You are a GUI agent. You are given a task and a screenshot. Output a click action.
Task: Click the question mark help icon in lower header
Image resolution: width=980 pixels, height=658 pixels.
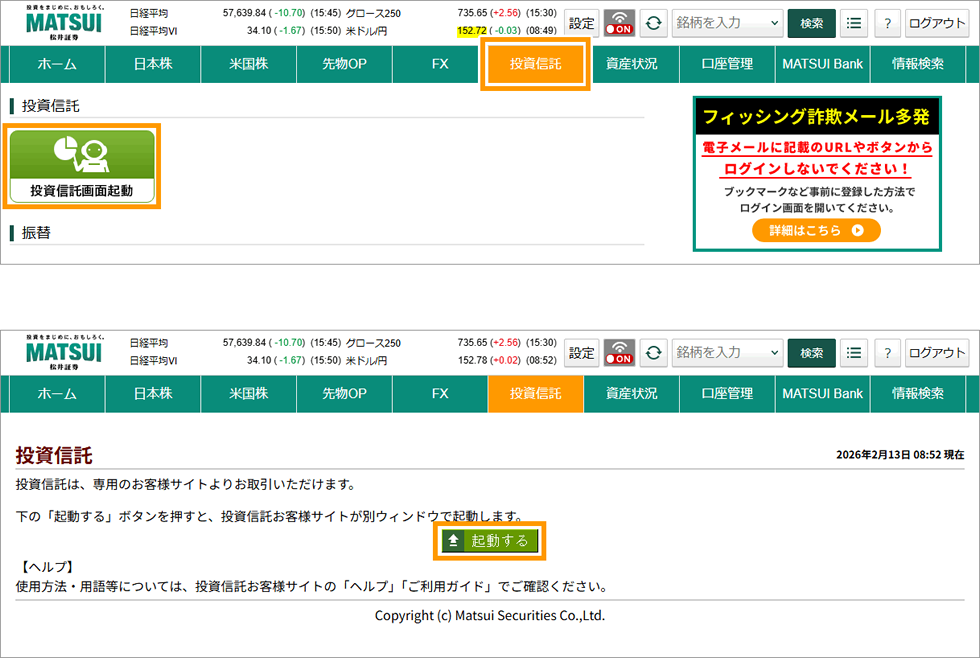tap(887, 352)
